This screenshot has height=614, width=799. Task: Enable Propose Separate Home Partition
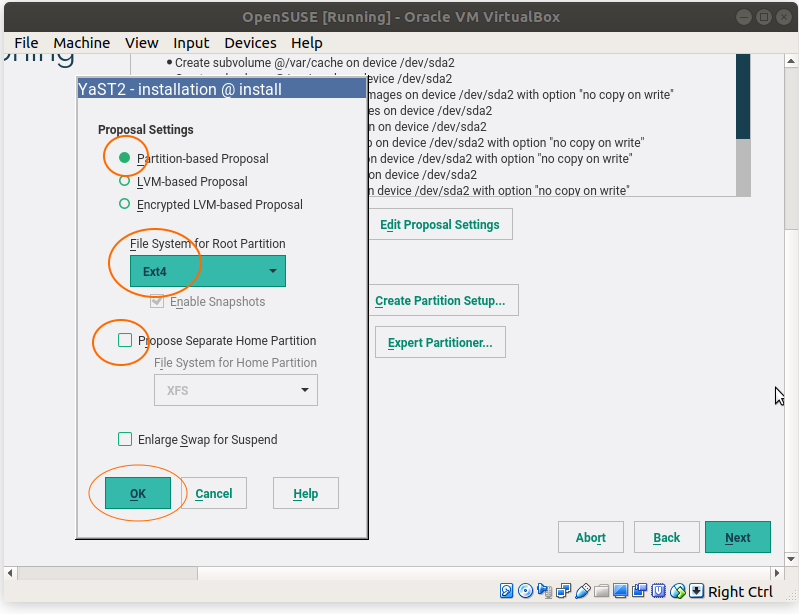click(125, 340)
